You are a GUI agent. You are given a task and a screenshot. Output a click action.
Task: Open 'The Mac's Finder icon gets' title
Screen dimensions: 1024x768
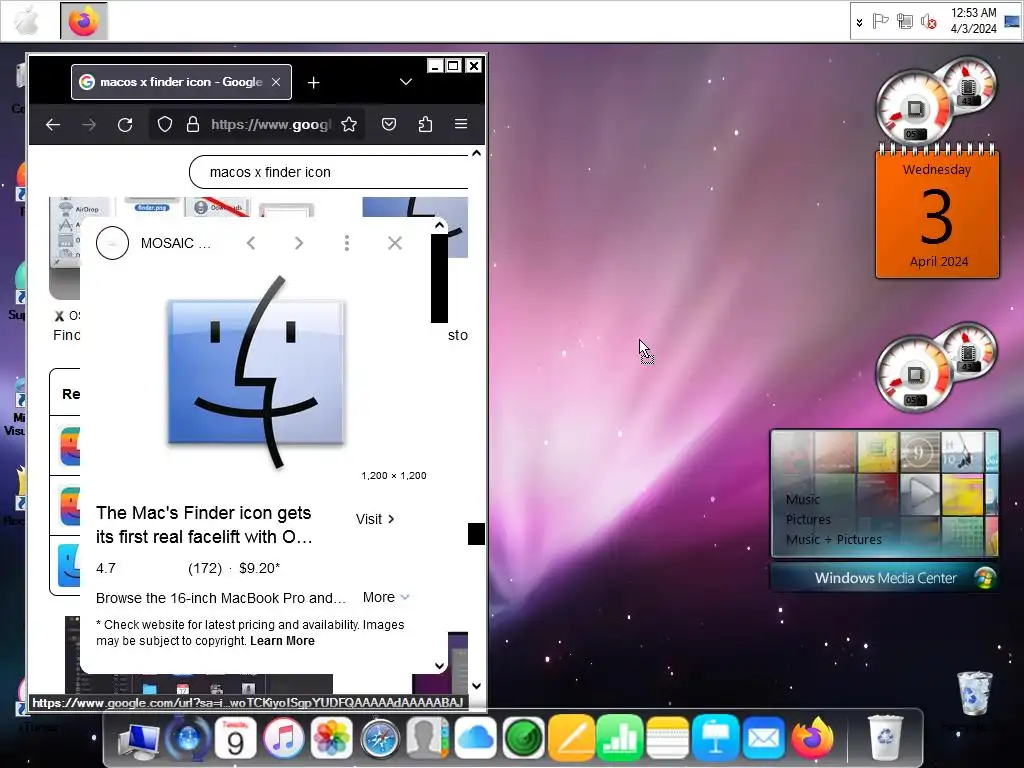[x=204, y=525]
